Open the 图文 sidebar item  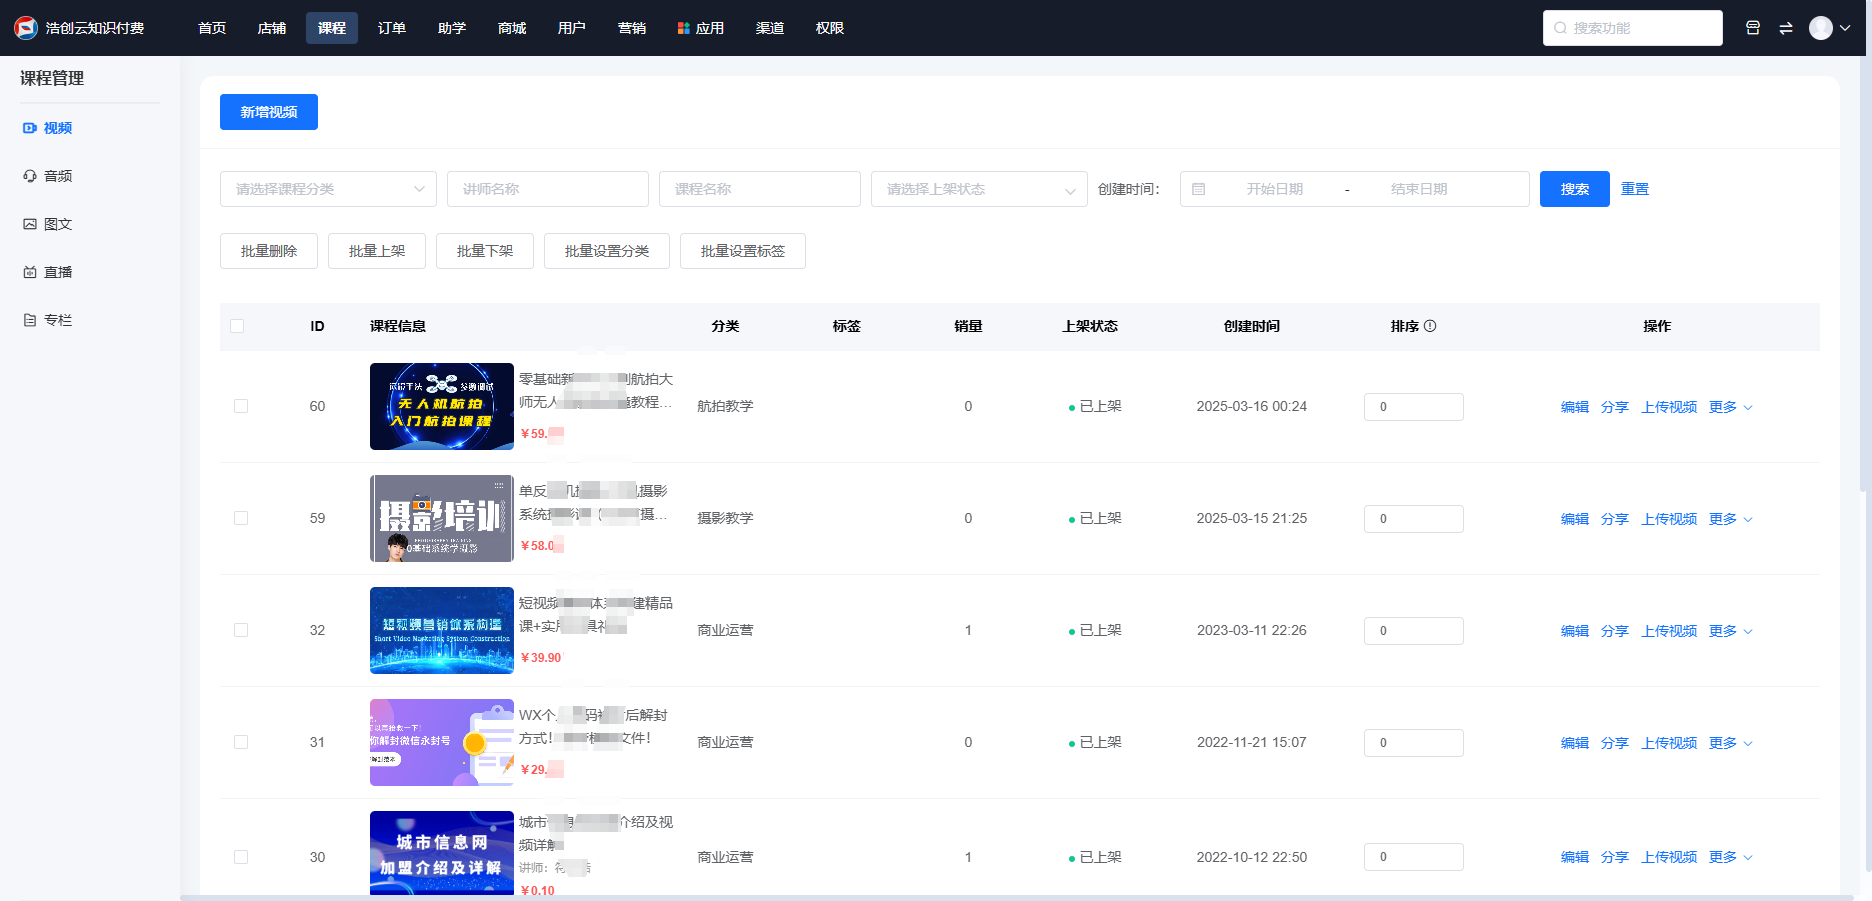(x=47, y=224)
